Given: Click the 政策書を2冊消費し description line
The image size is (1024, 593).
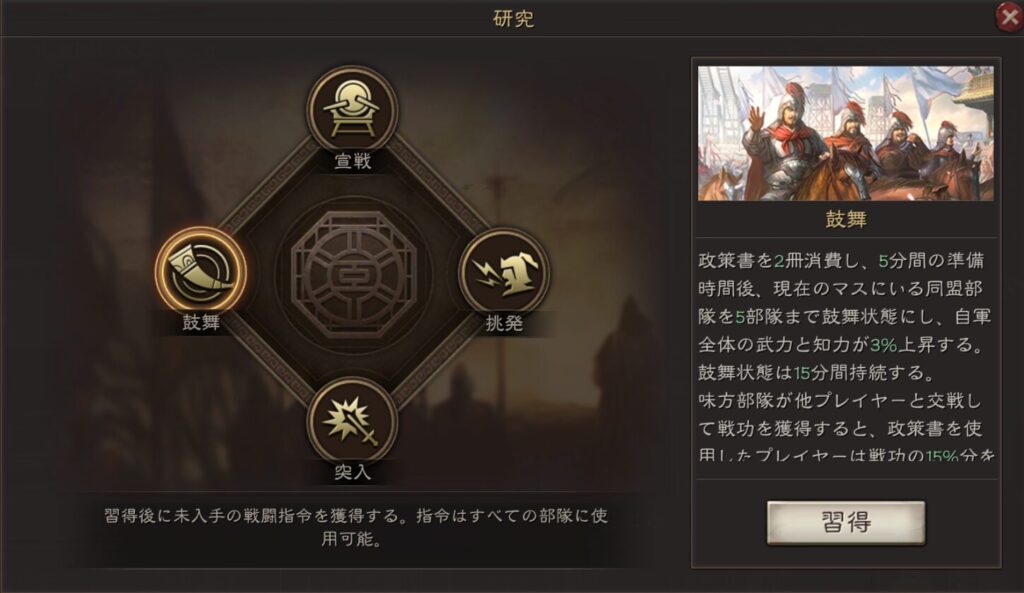Looking at the screenshot, I should (x=841, y=261).
